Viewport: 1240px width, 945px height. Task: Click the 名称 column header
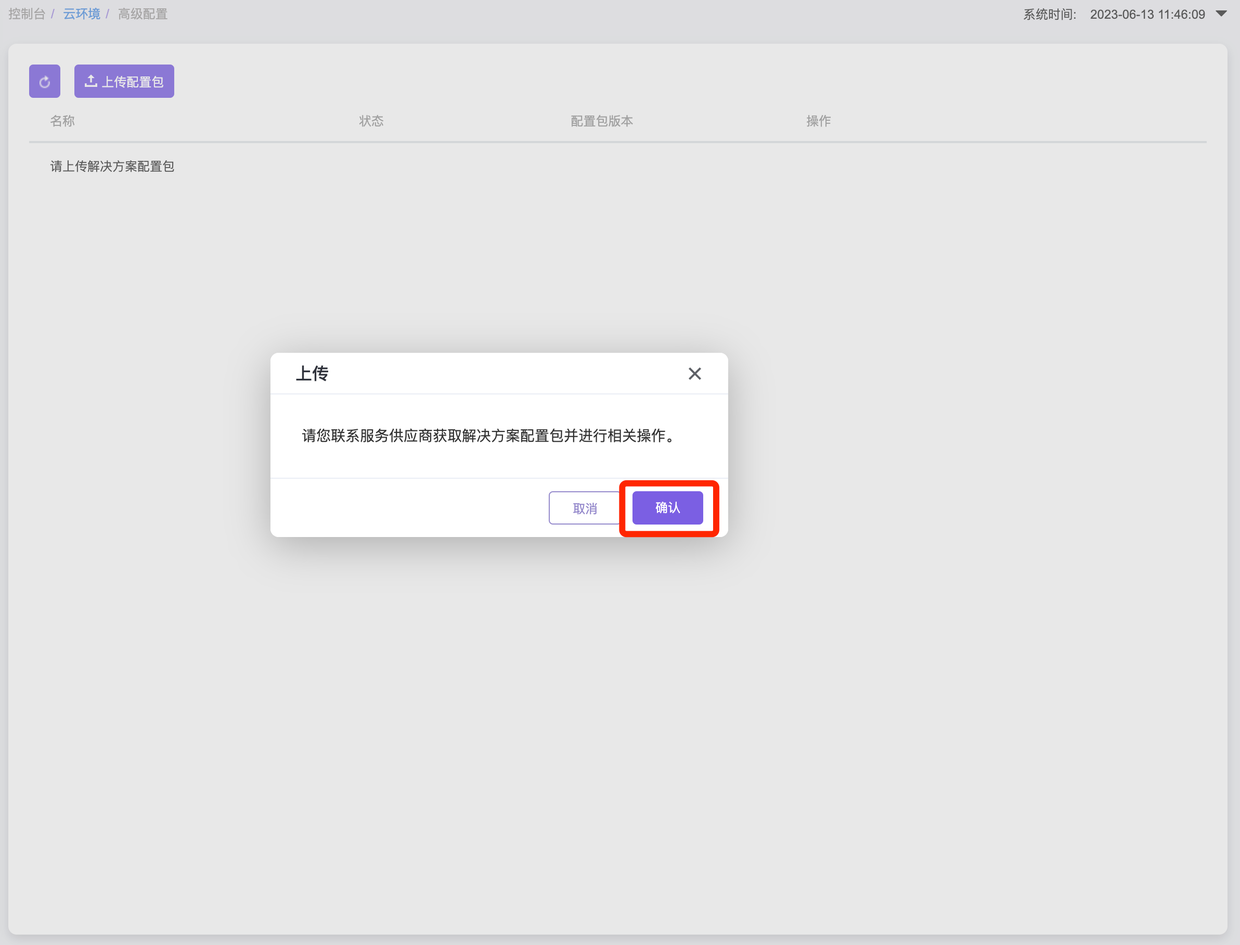pyautogui.click(x=62, y=121)
